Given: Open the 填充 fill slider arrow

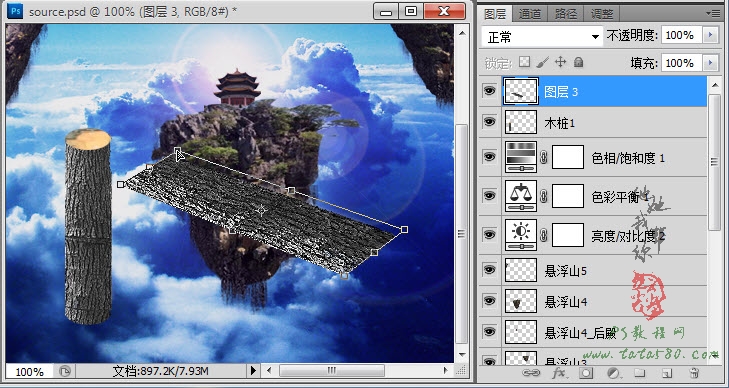Looking at the screenshot, I should point(710,63).
